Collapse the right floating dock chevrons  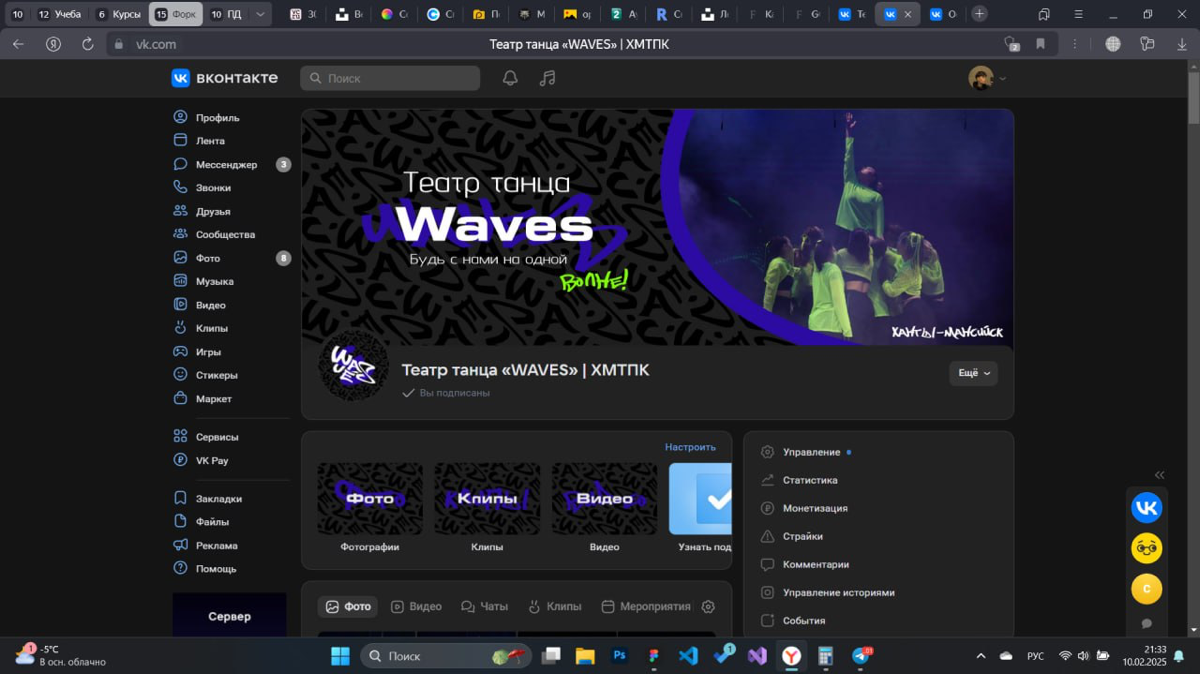click(1160, 475)
